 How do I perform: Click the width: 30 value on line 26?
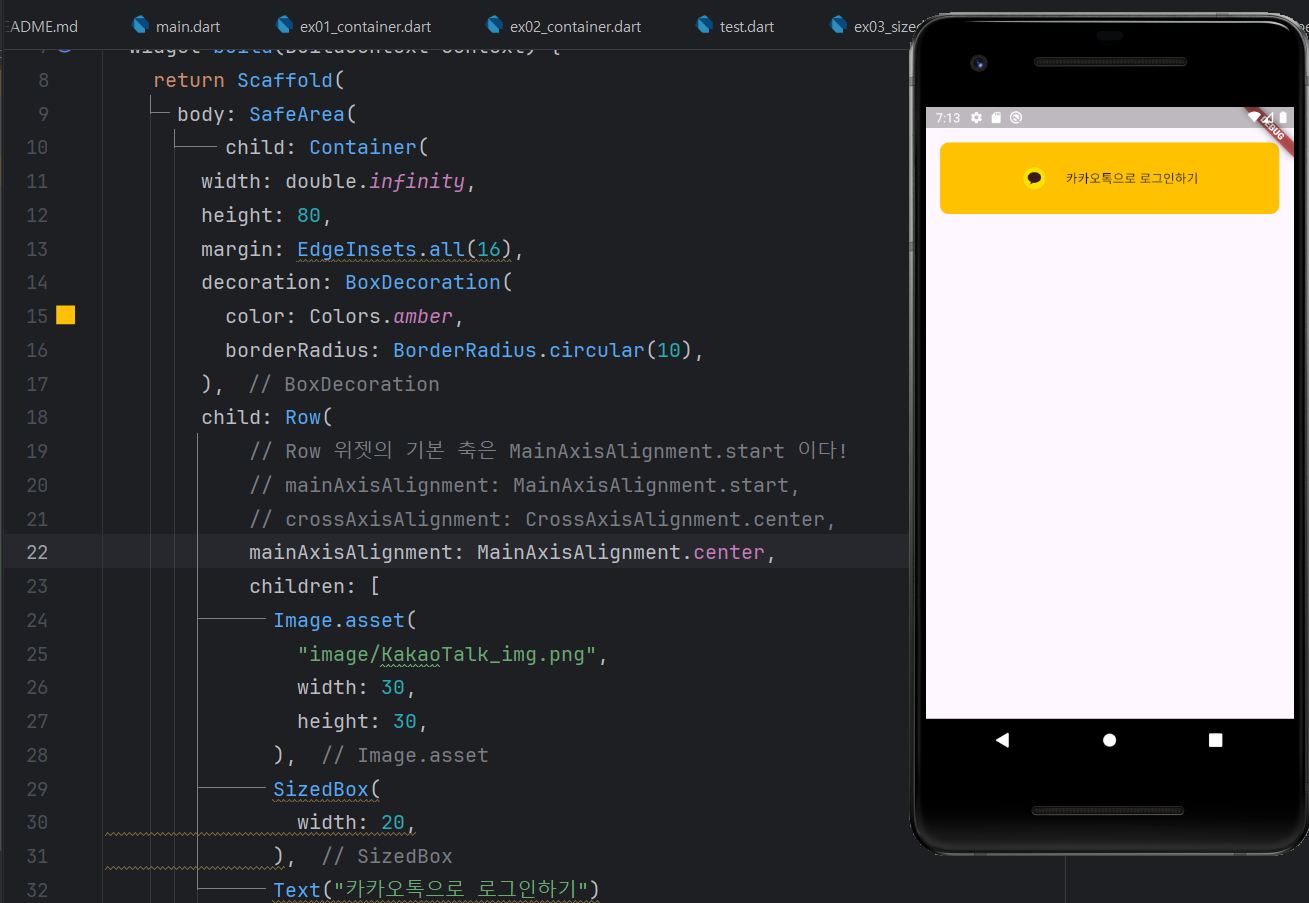(393, 687)
